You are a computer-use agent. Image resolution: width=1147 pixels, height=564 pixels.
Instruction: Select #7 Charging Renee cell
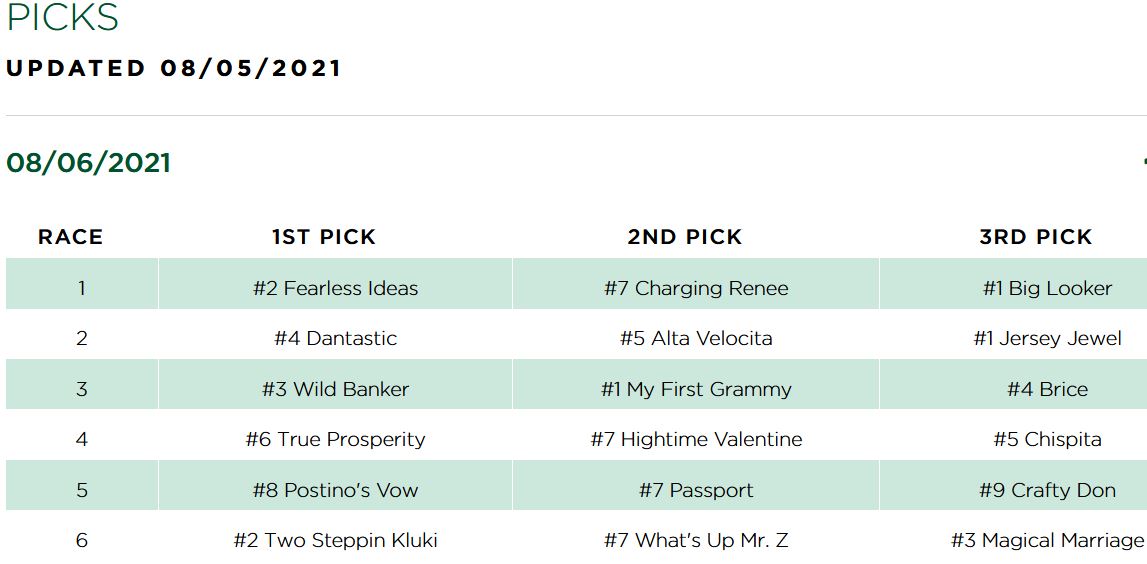coord(696,288)
